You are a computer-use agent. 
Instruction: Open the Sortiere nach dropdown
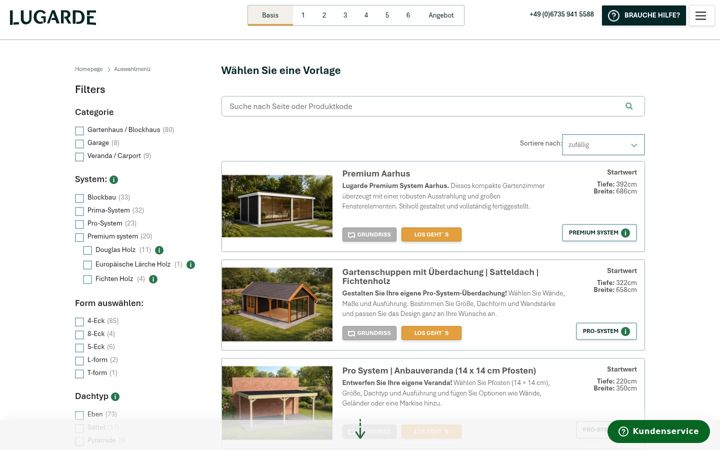tap(603, 145)
